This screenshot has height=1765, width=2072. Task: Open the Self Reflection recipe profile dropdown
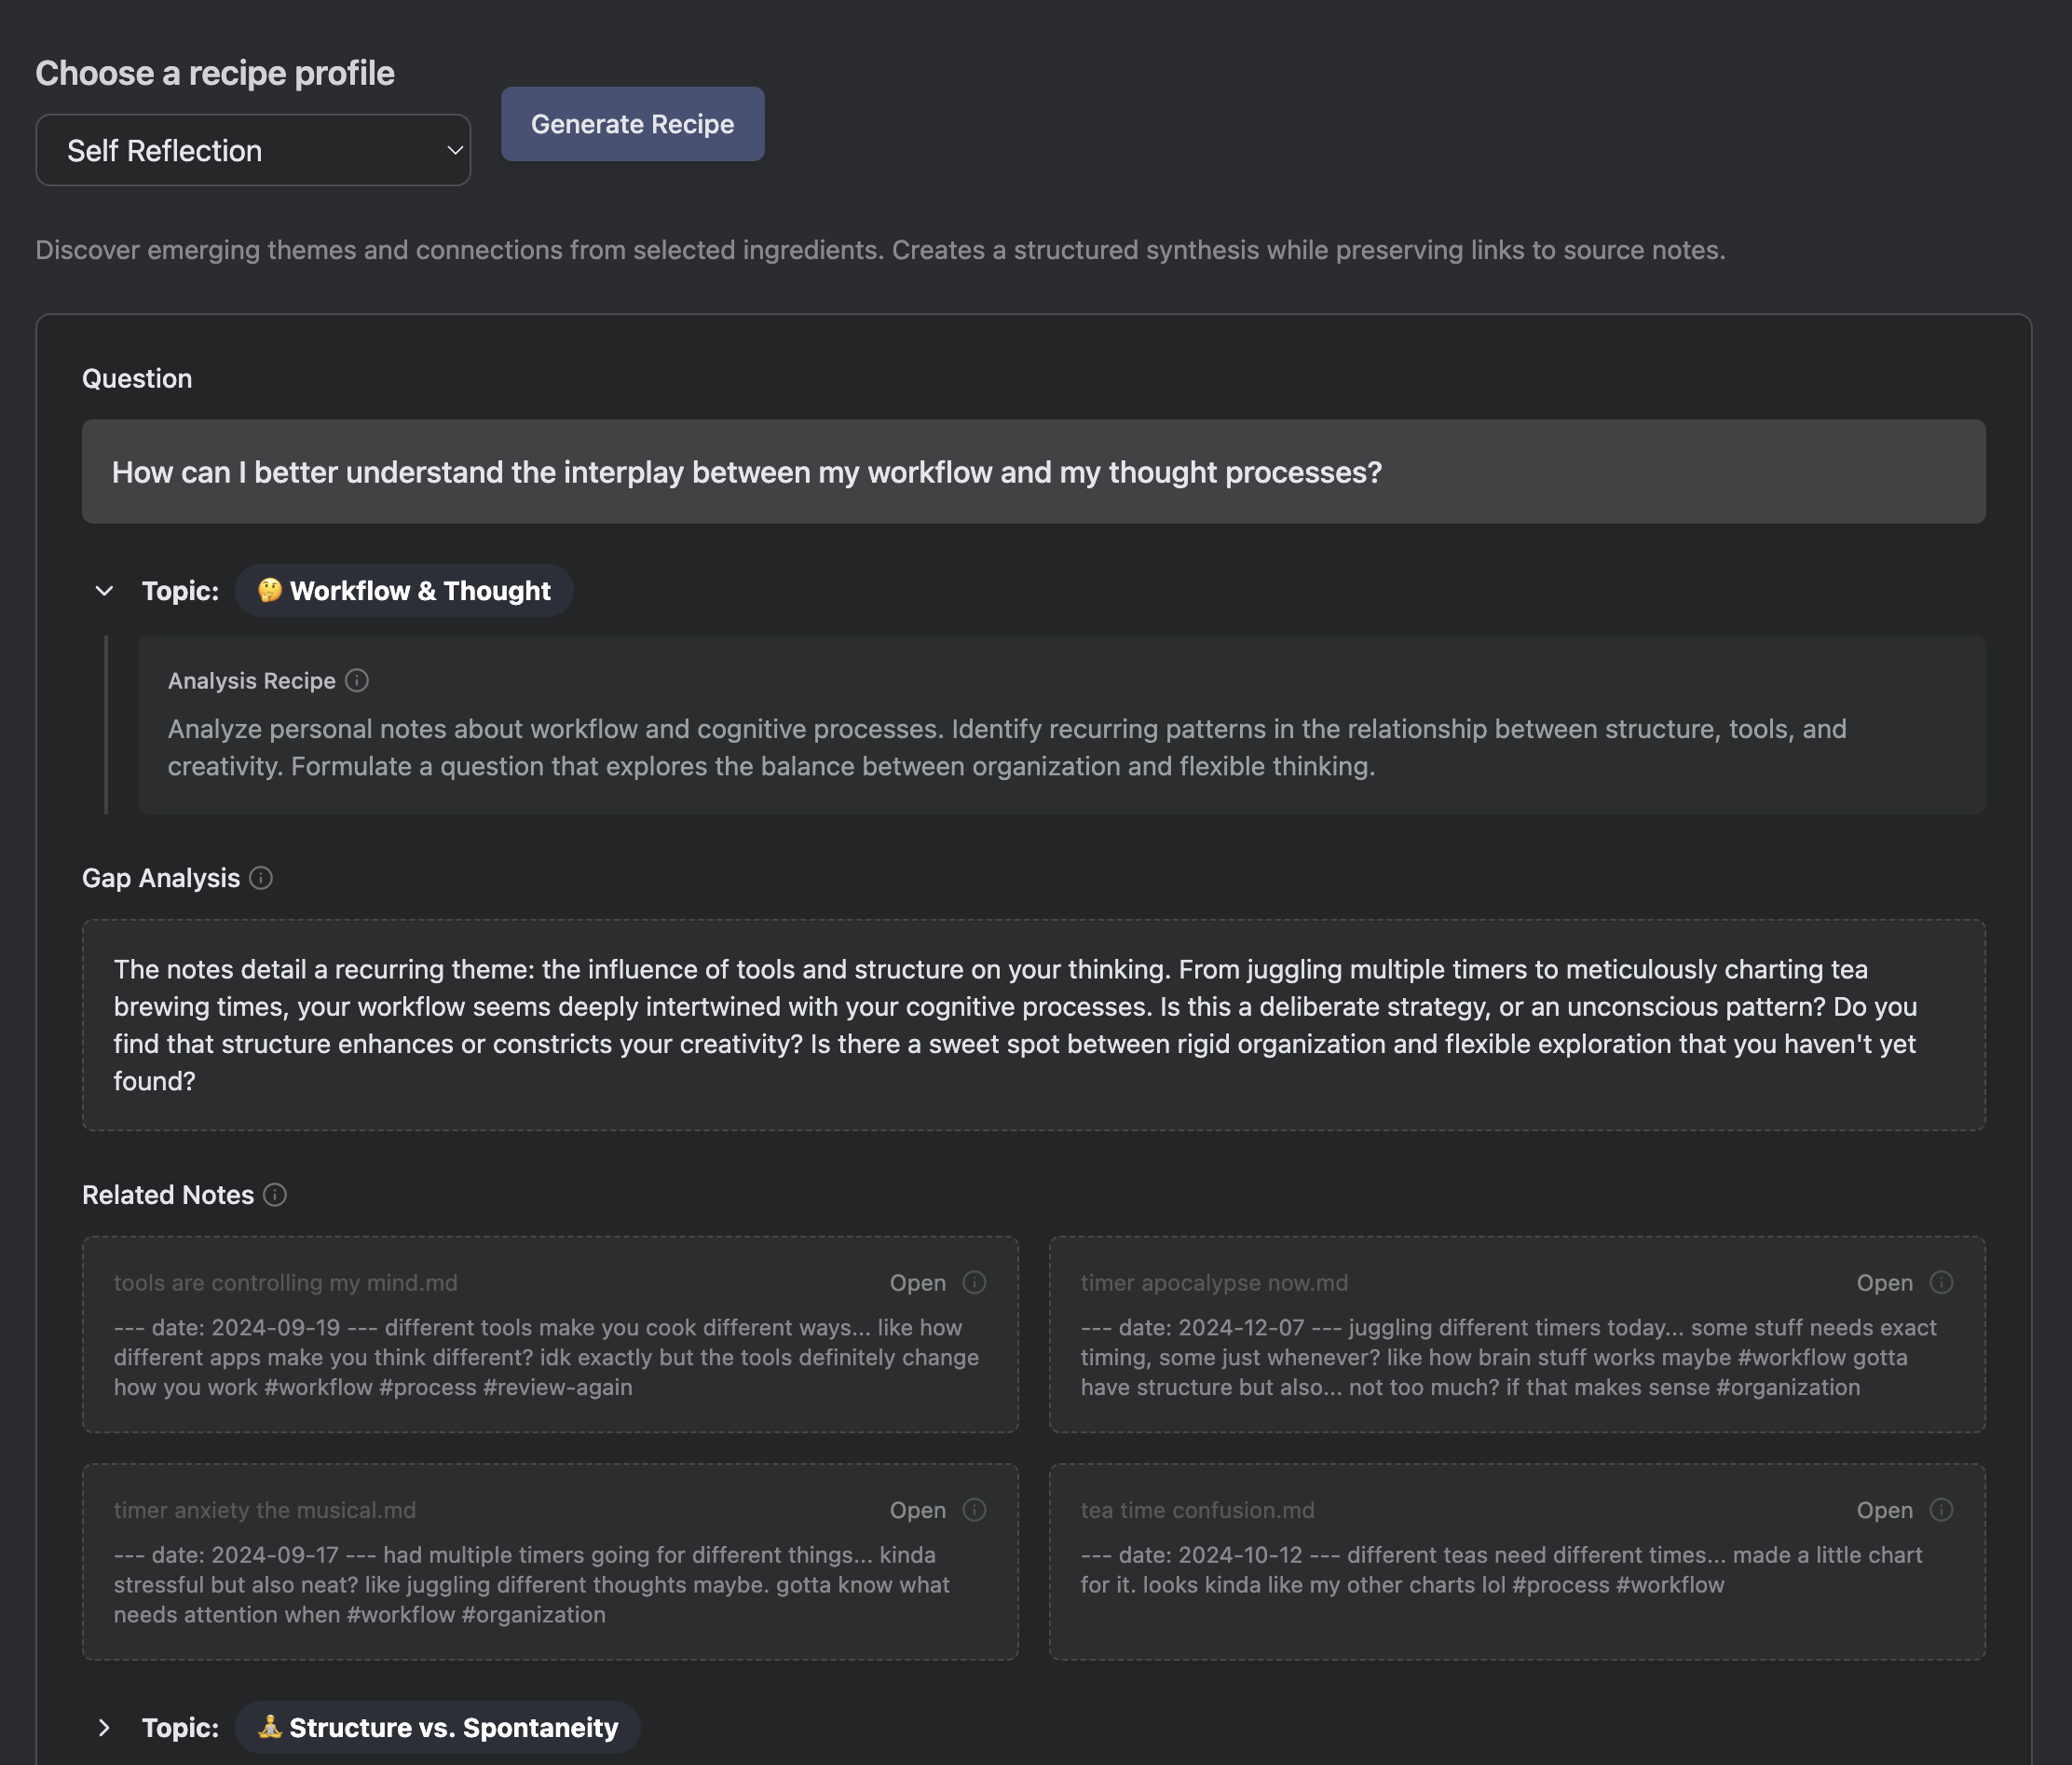253,150
